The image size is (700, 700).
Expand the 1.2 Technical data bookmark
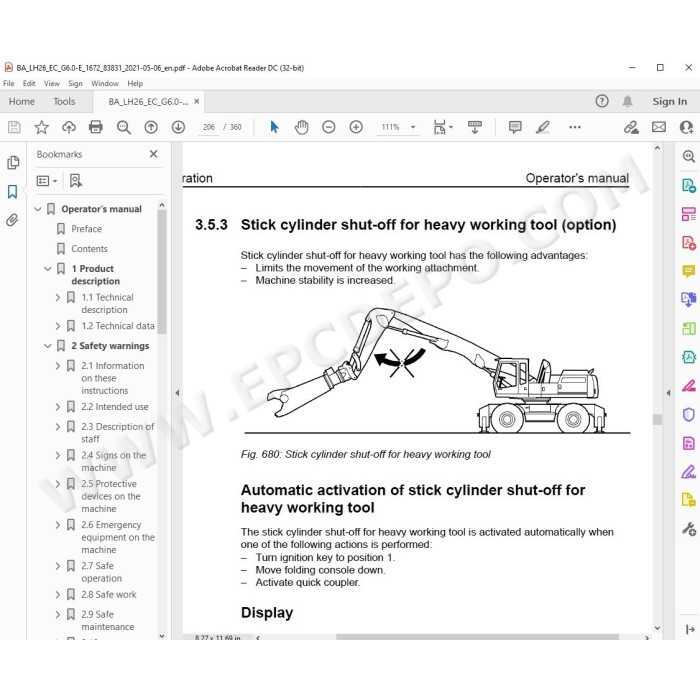[58, 326]
